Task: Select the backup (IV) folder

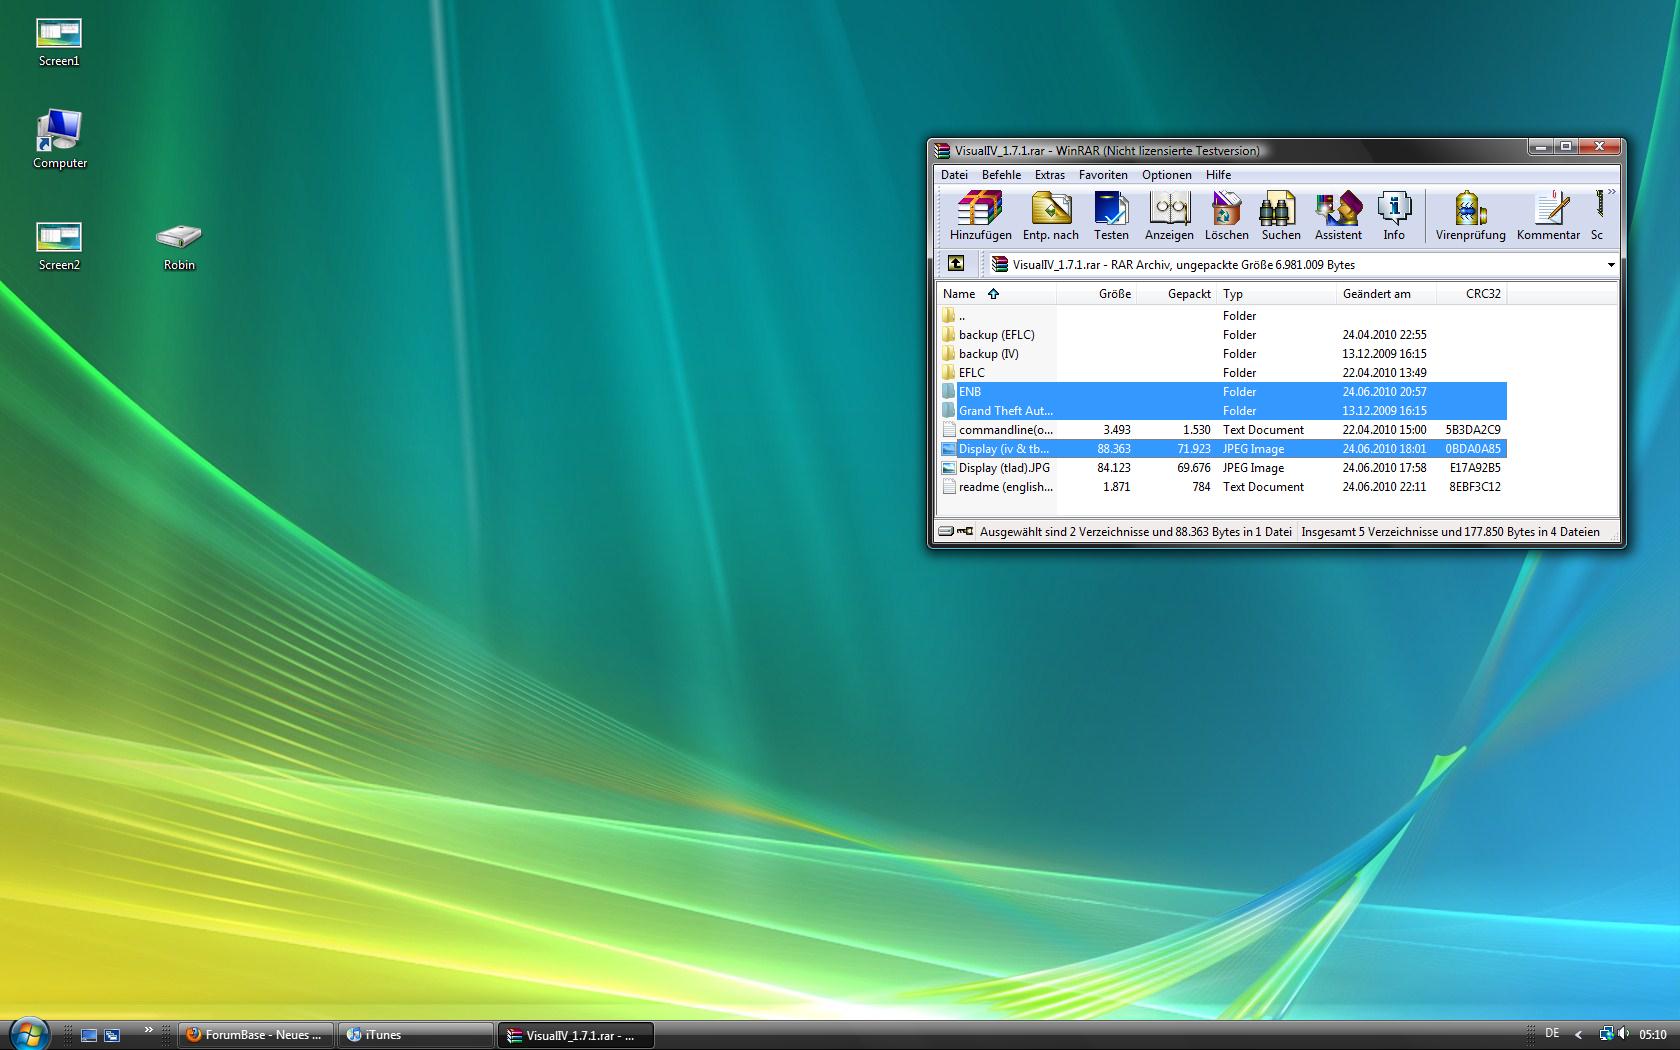Action: [x=1222, y=354]
